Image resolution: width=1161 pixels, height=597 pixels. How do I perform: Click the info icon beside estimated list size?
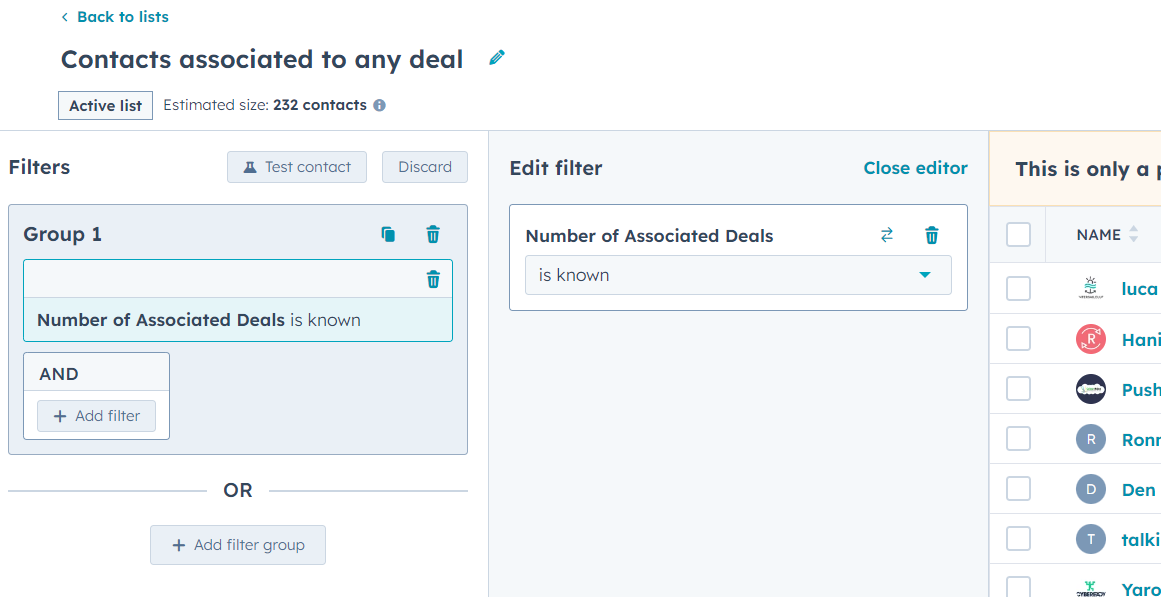tap(378, 105)
